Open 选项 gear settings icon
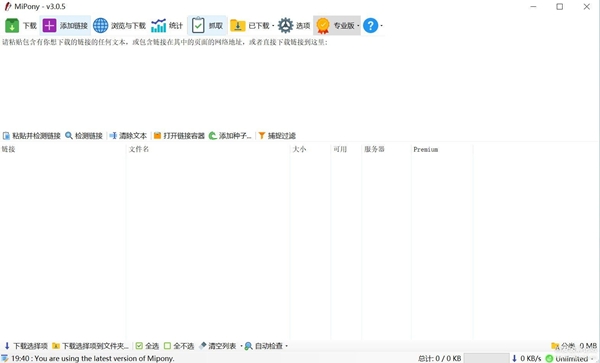The image size is (600, 363). (285, 26)
